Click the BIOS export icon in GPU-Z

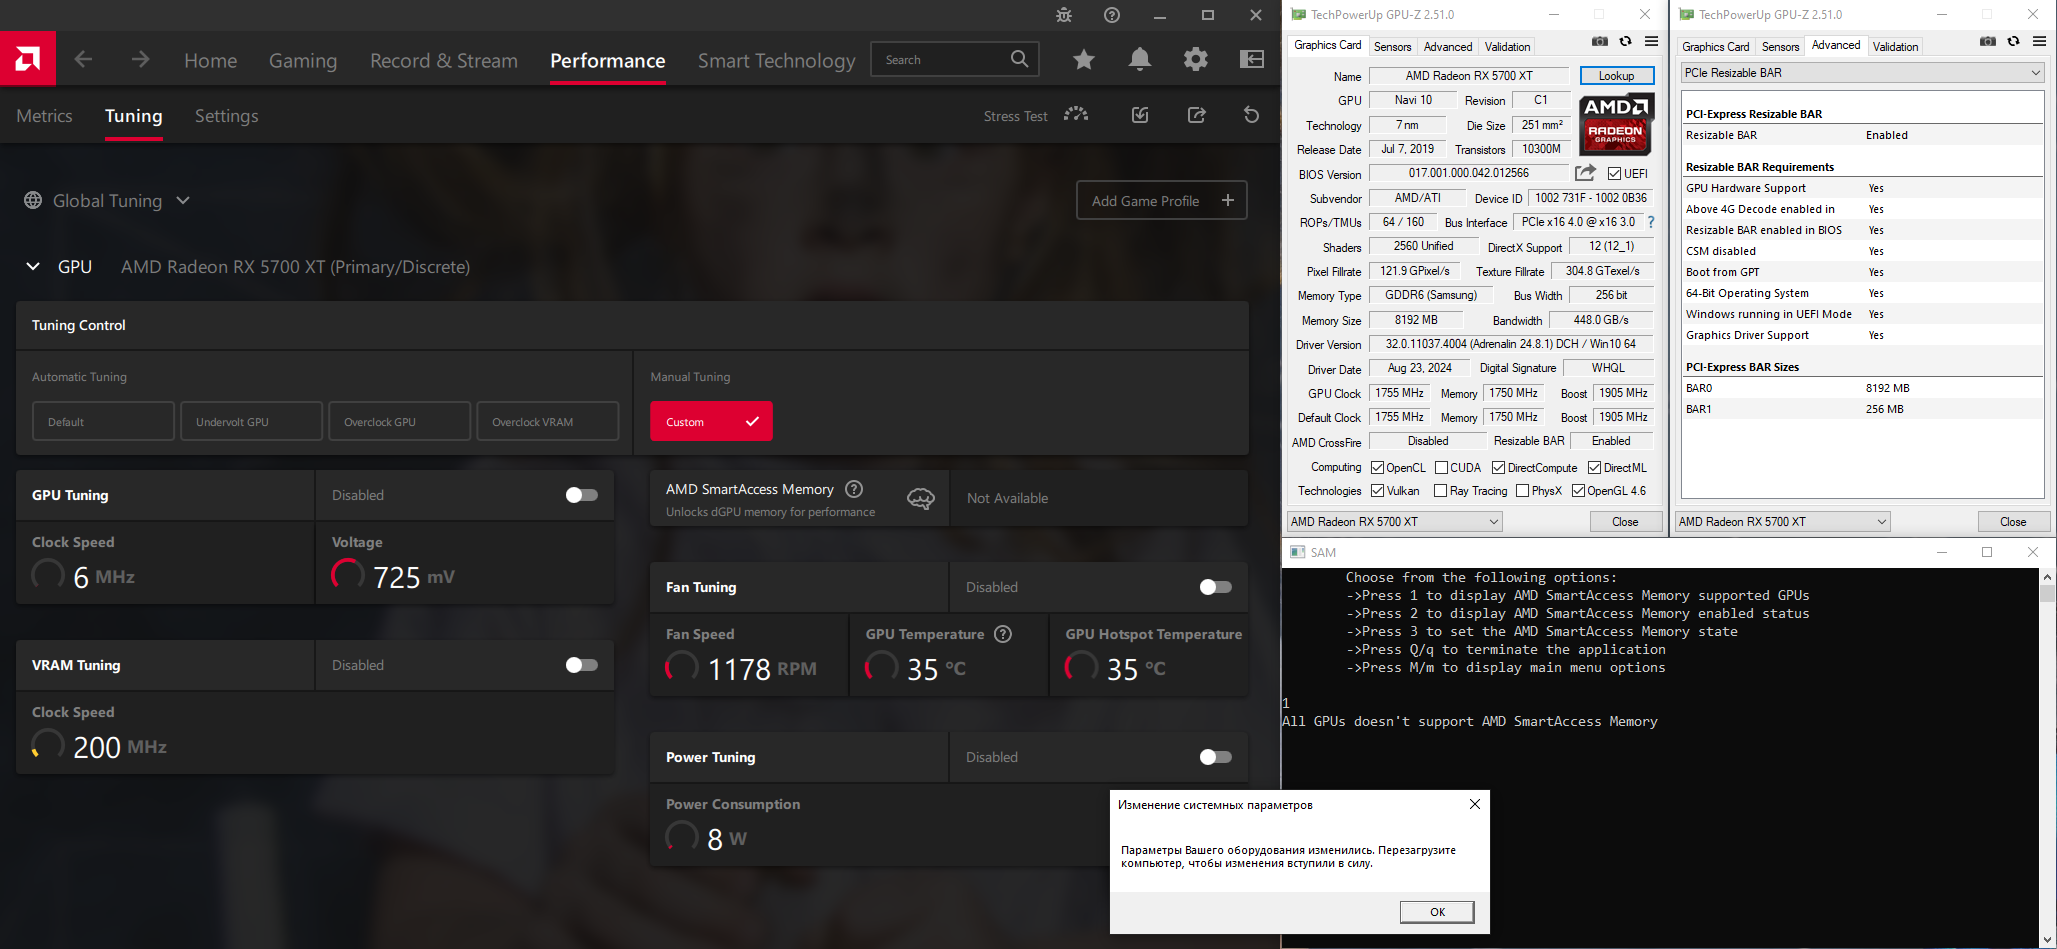point(1585,173)
